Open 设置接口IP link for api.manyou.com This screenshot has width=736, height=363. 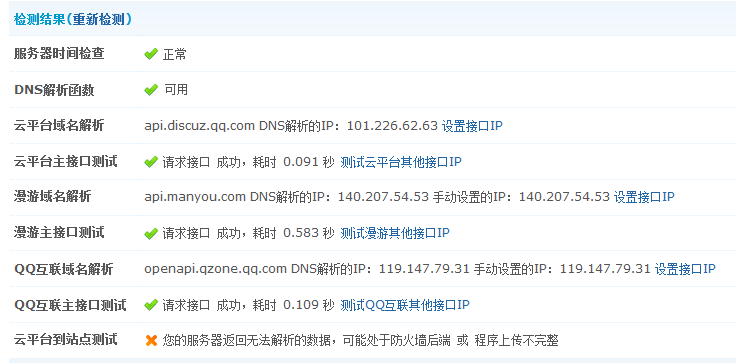[644, 197]
